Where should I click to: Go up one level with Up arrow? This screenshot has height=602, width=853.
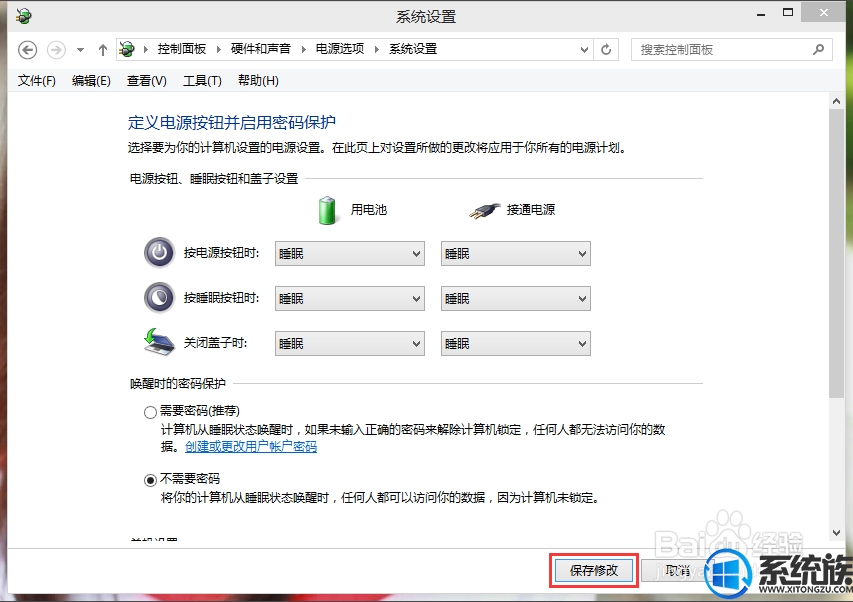coord(102,50)
